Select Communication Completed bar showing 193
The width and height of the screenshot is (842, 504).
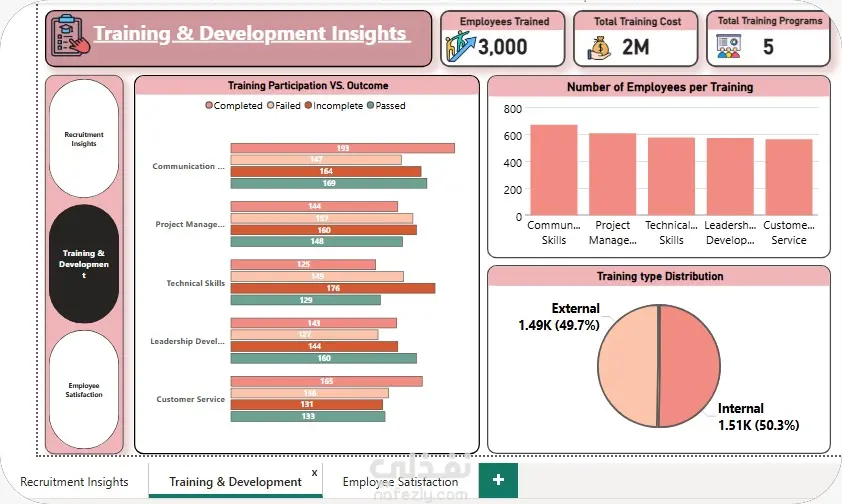(343, 148)
